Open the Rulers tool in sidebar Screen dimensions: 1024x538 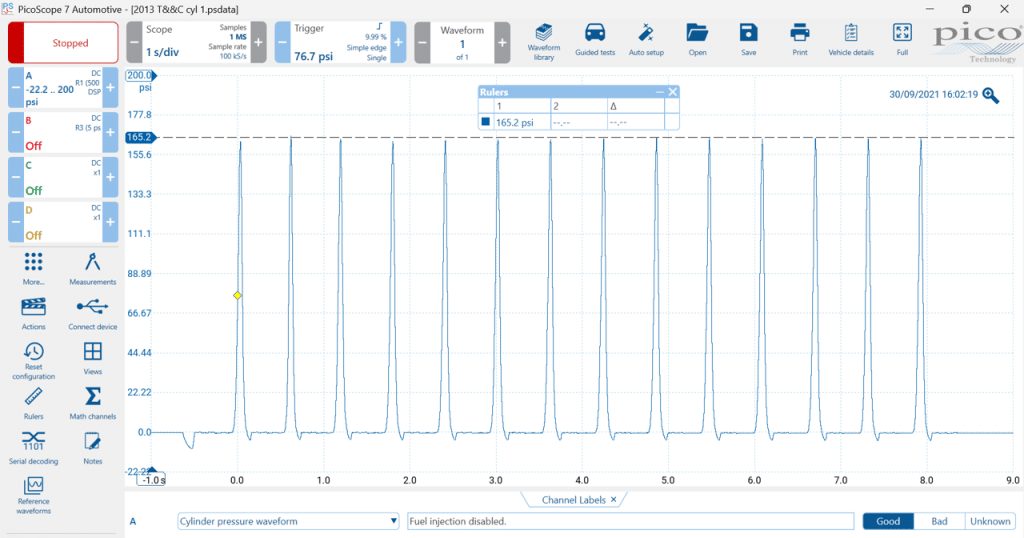click(x=33, y=403)
